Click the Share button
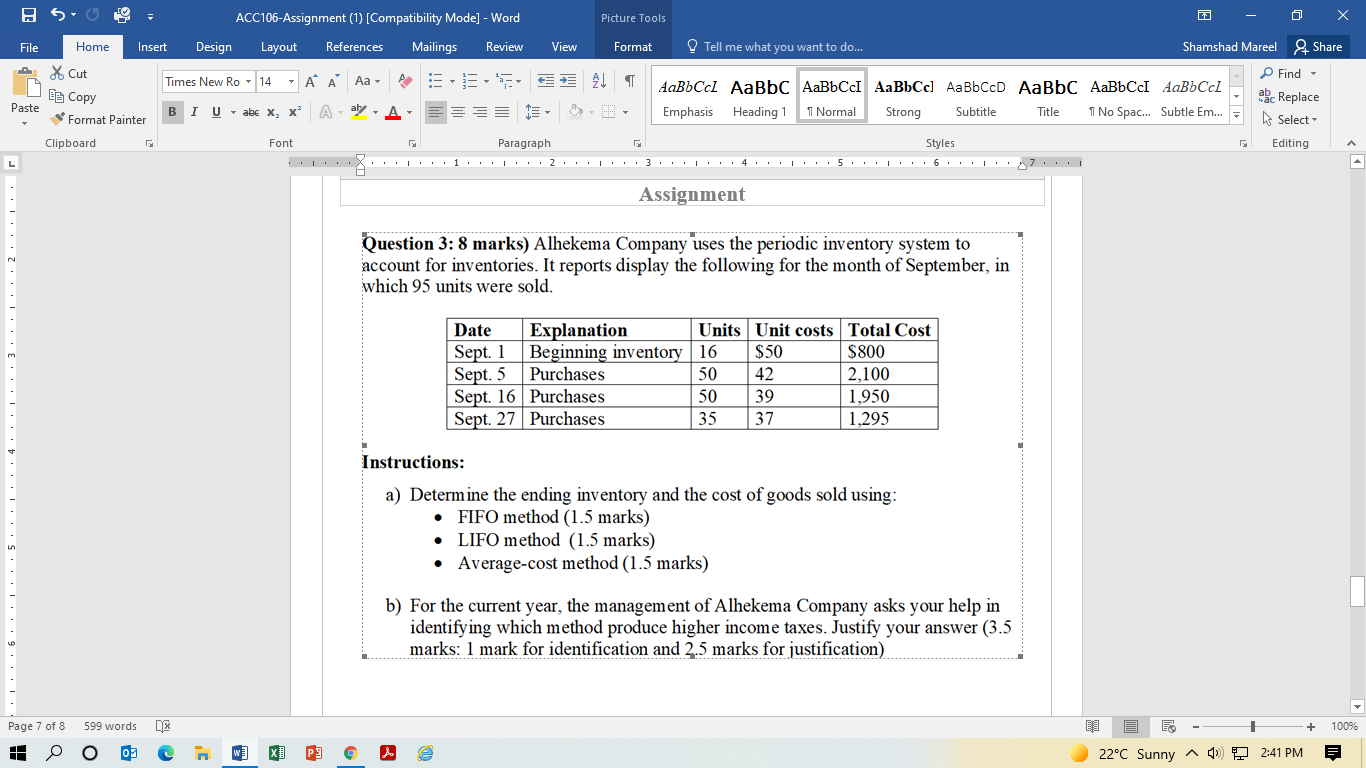The image size is (1366, 768). coord(1318,46)
